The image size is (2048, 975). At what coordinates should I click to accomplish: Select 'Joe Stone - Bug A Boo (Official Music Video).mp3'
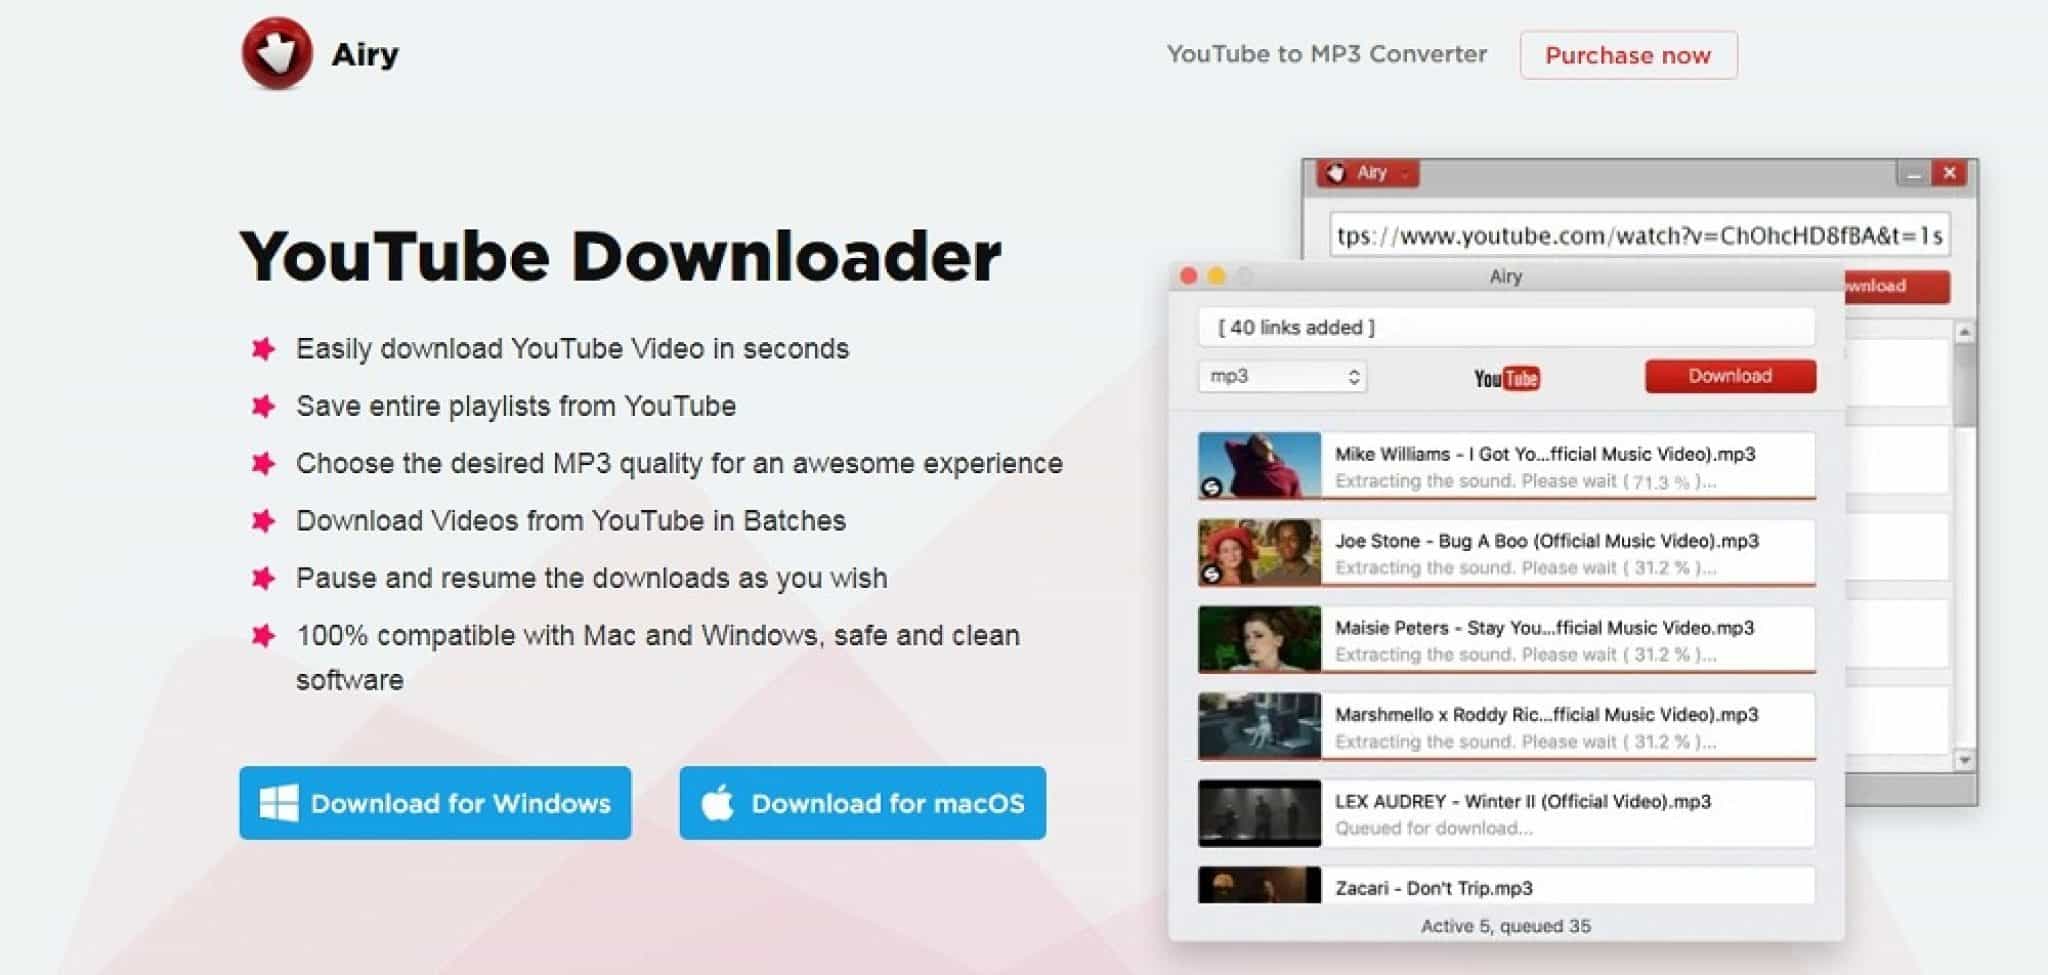[1547, 541]
